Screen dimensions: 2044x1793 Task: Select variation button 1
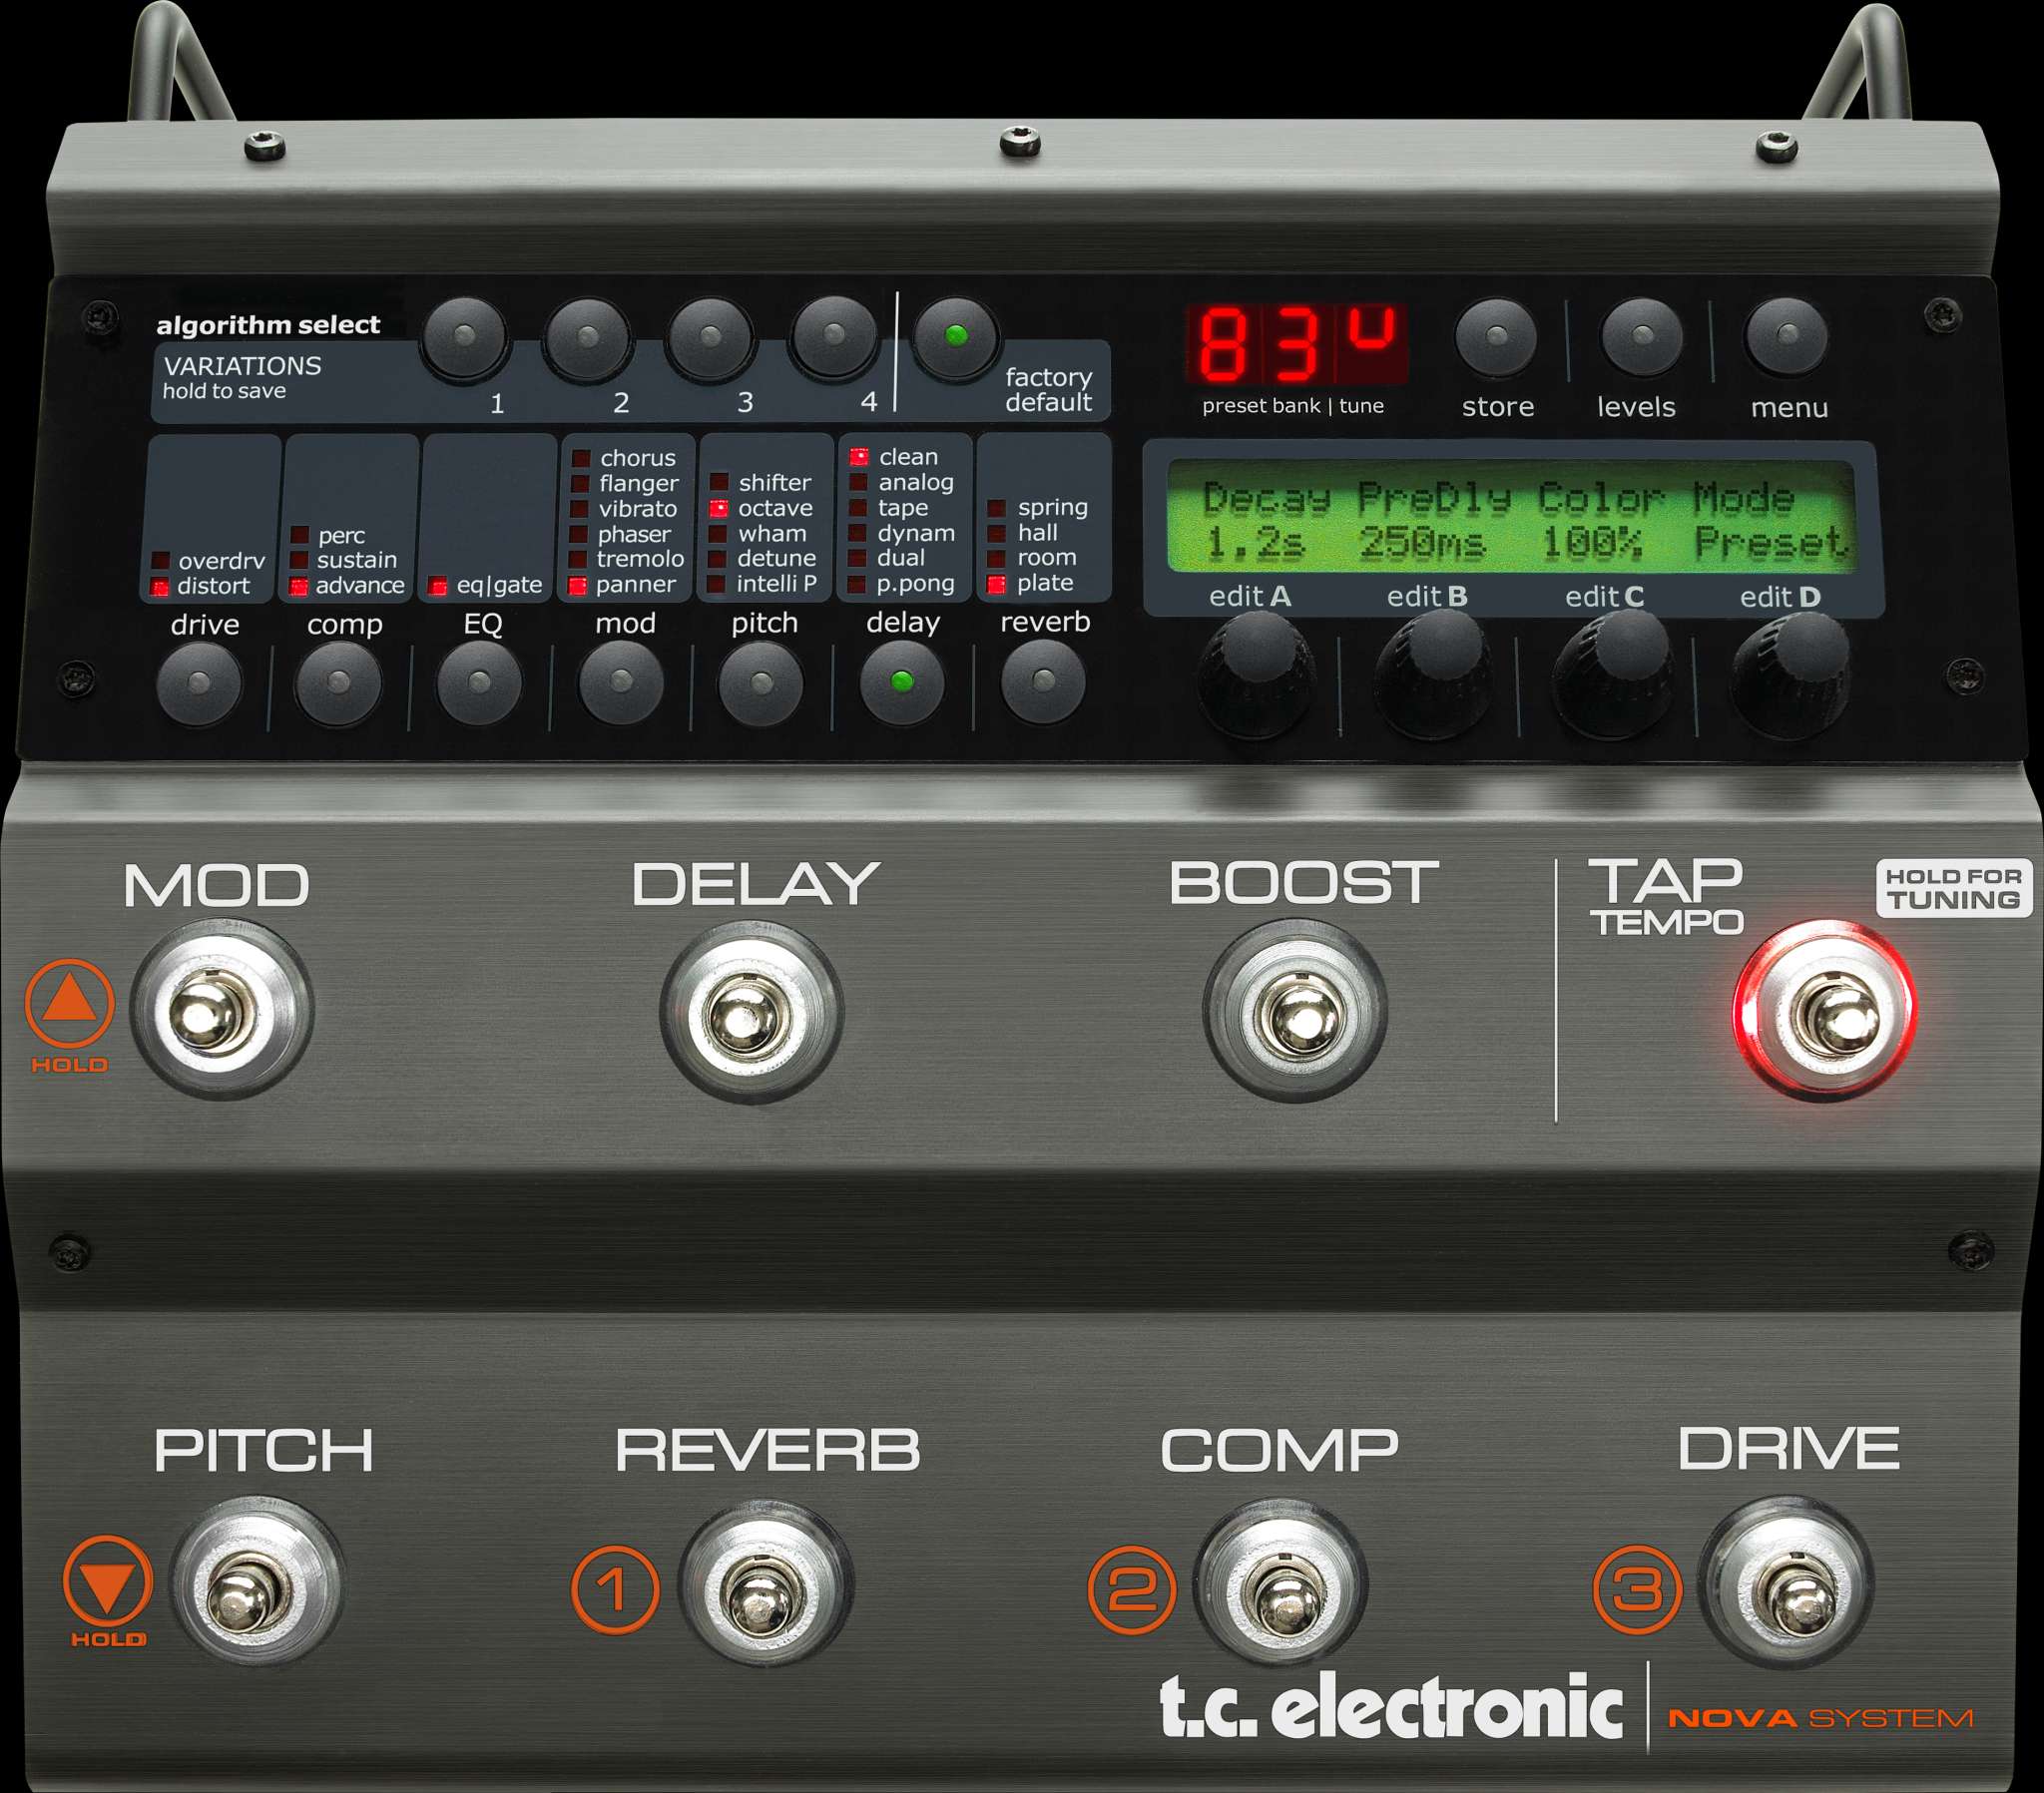click(465, 336)
